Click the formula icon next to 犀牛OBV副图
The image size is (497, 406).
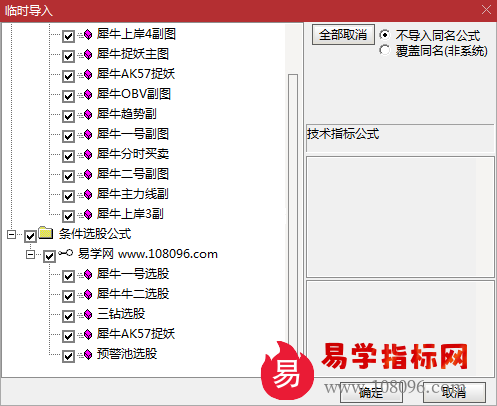(x=88, y=94)
